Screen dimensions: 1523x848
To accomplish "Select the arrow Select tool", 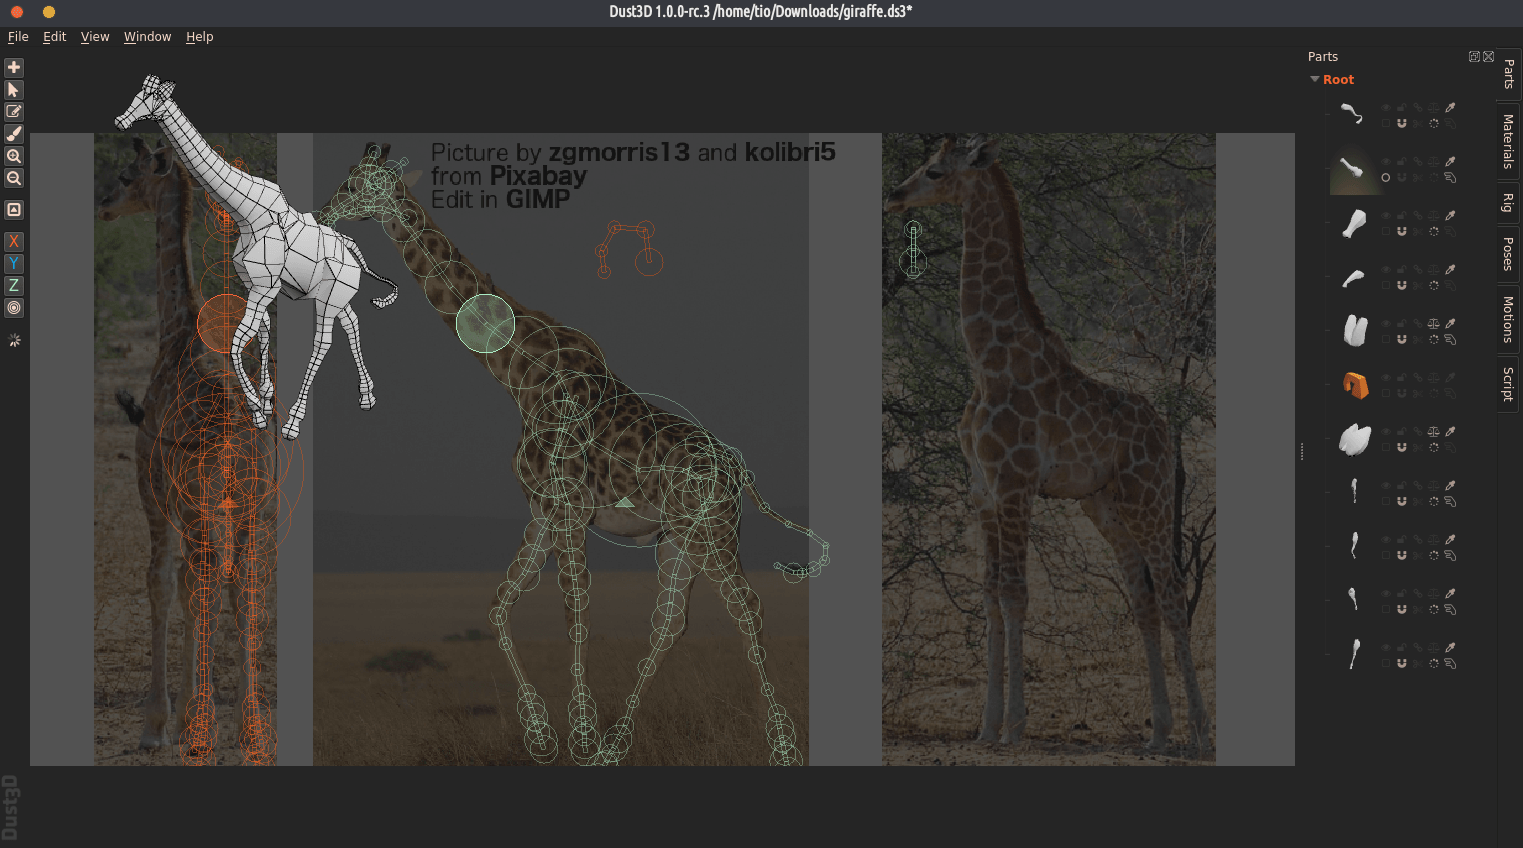I will click(x=14, y=89).
